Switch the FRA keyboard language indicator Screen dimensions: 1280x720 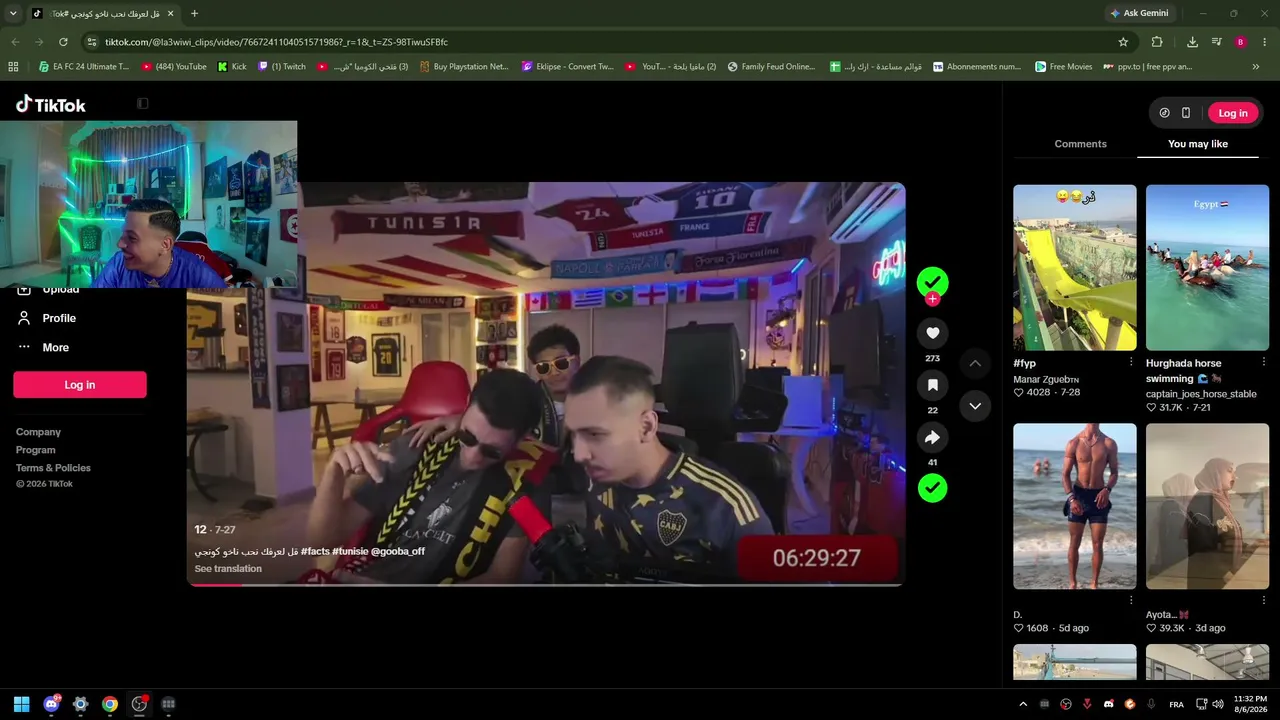pos(1176,704)
